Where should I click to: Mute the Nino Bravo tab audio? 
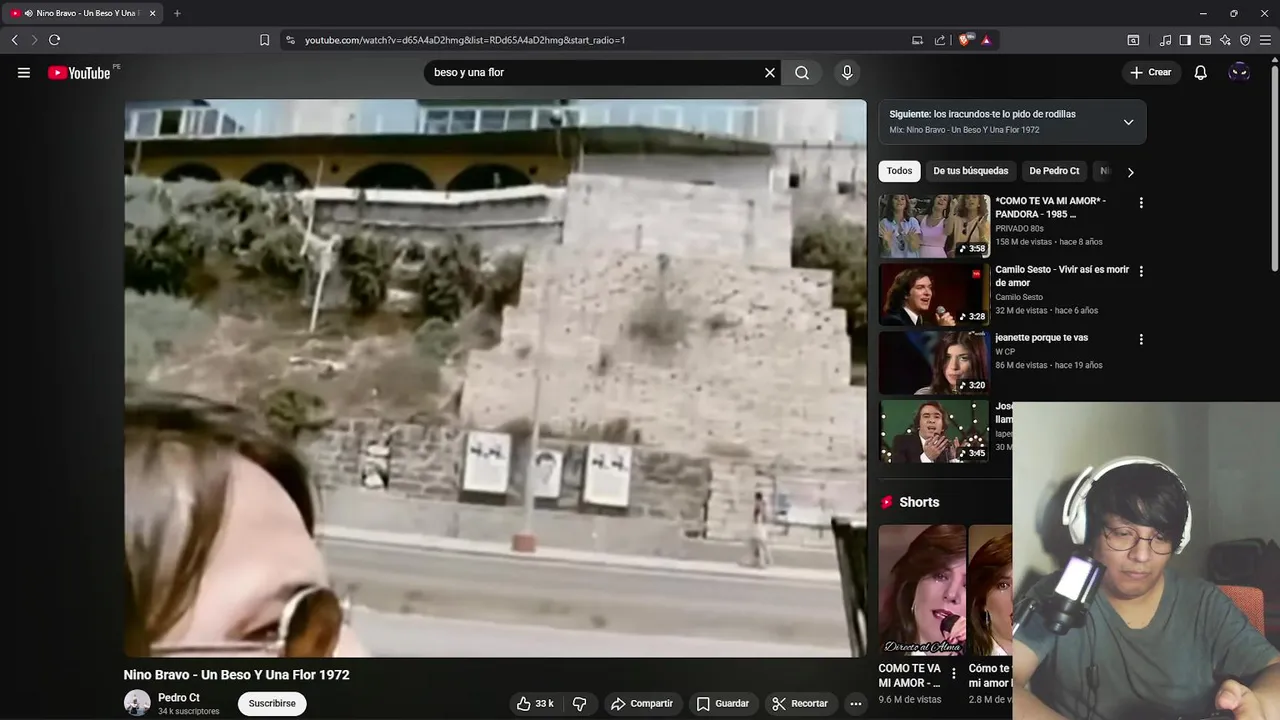pos(28,13)
